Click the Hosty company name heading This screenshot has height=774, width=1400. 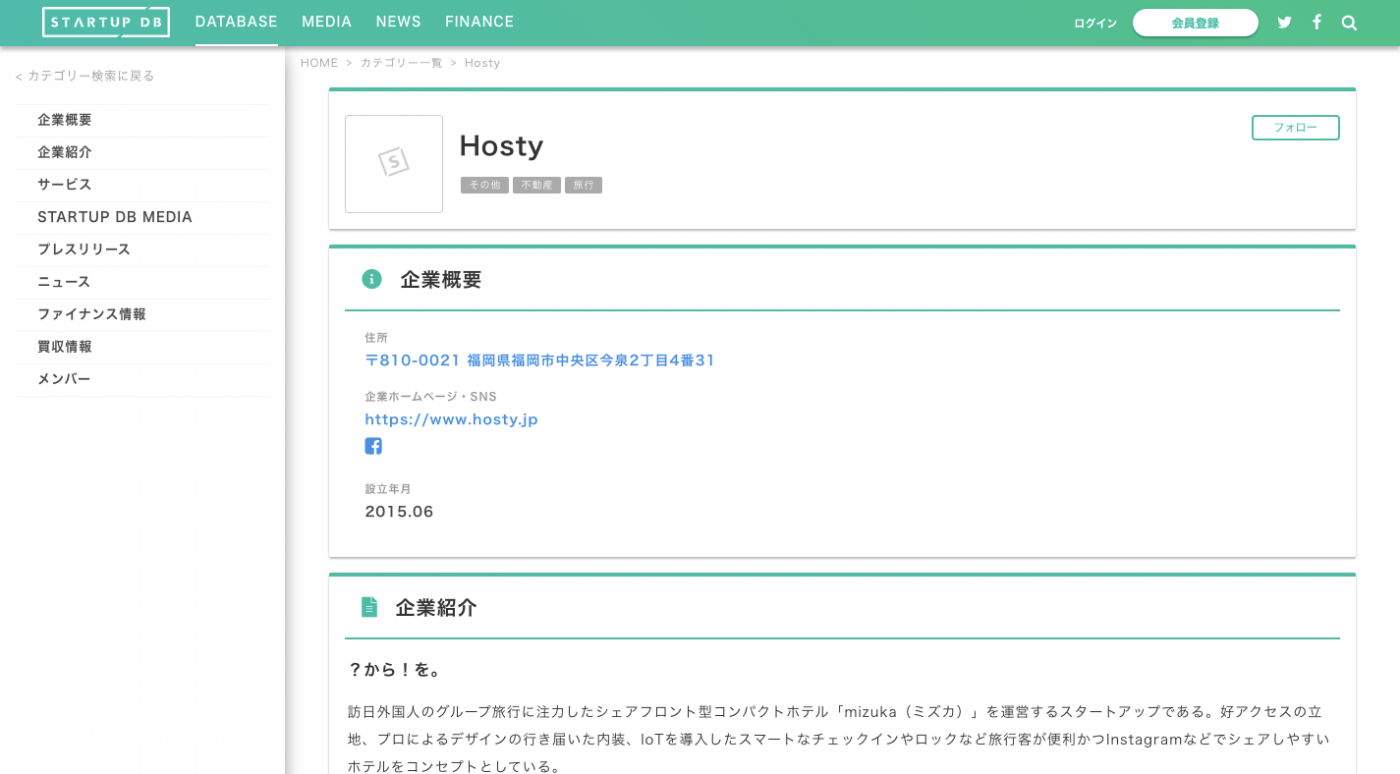point(501,146)
